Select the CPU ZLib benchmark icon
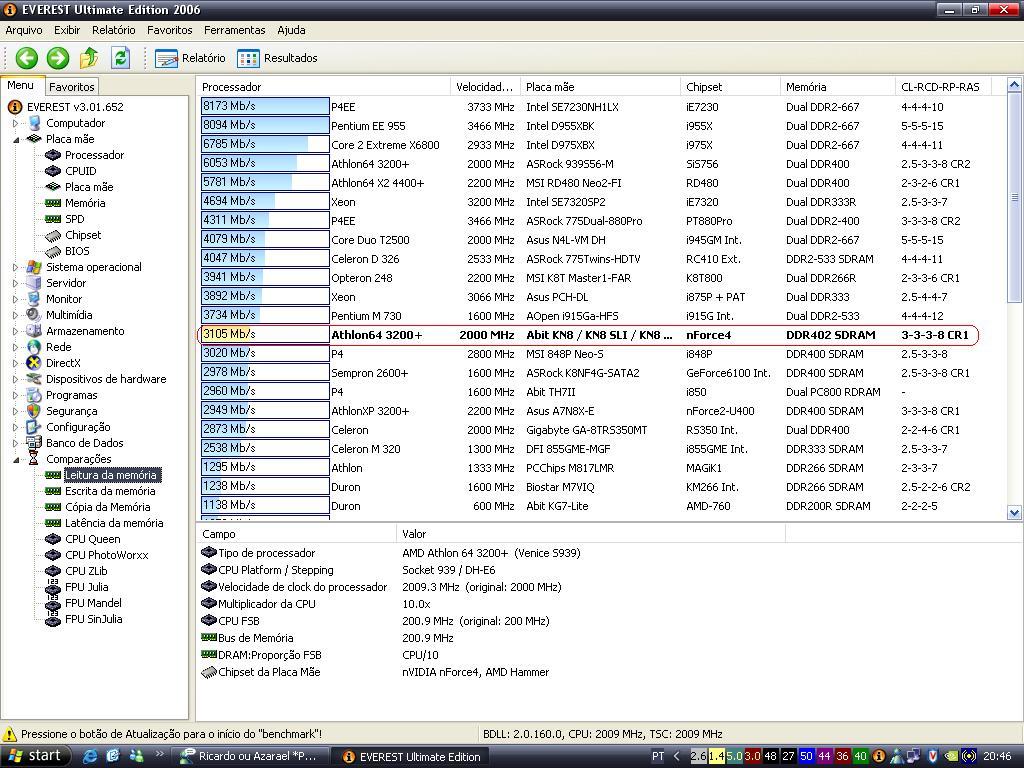 point(53,571)
